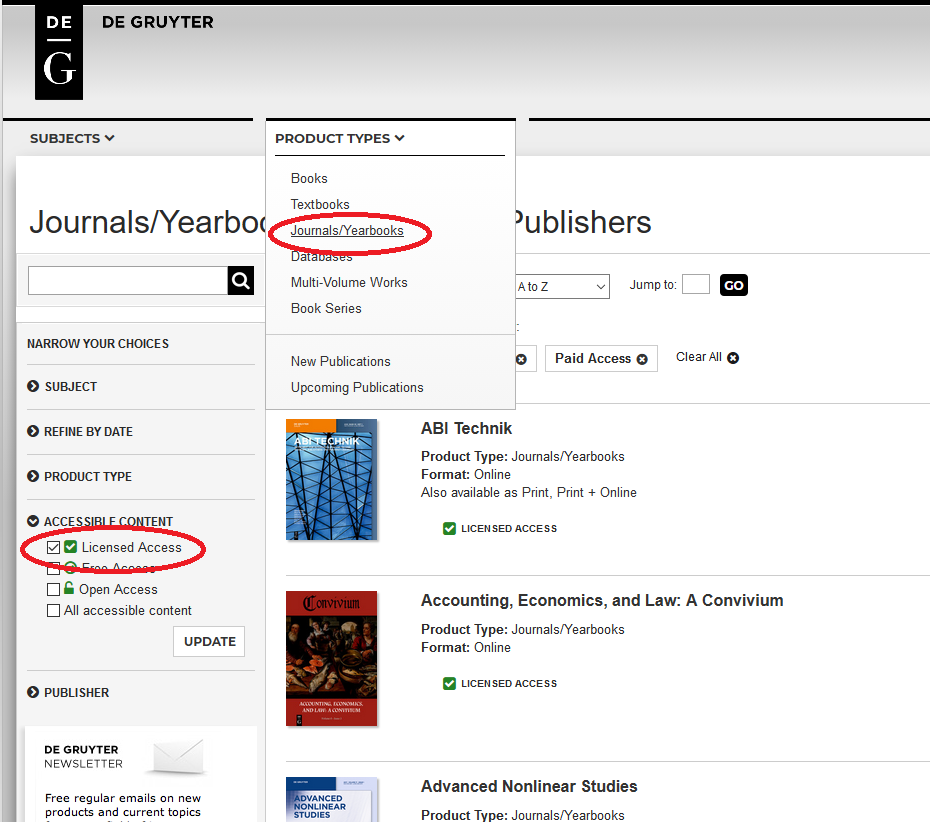
Task: Click the Paid Access filter label
Action: (593, 358)
